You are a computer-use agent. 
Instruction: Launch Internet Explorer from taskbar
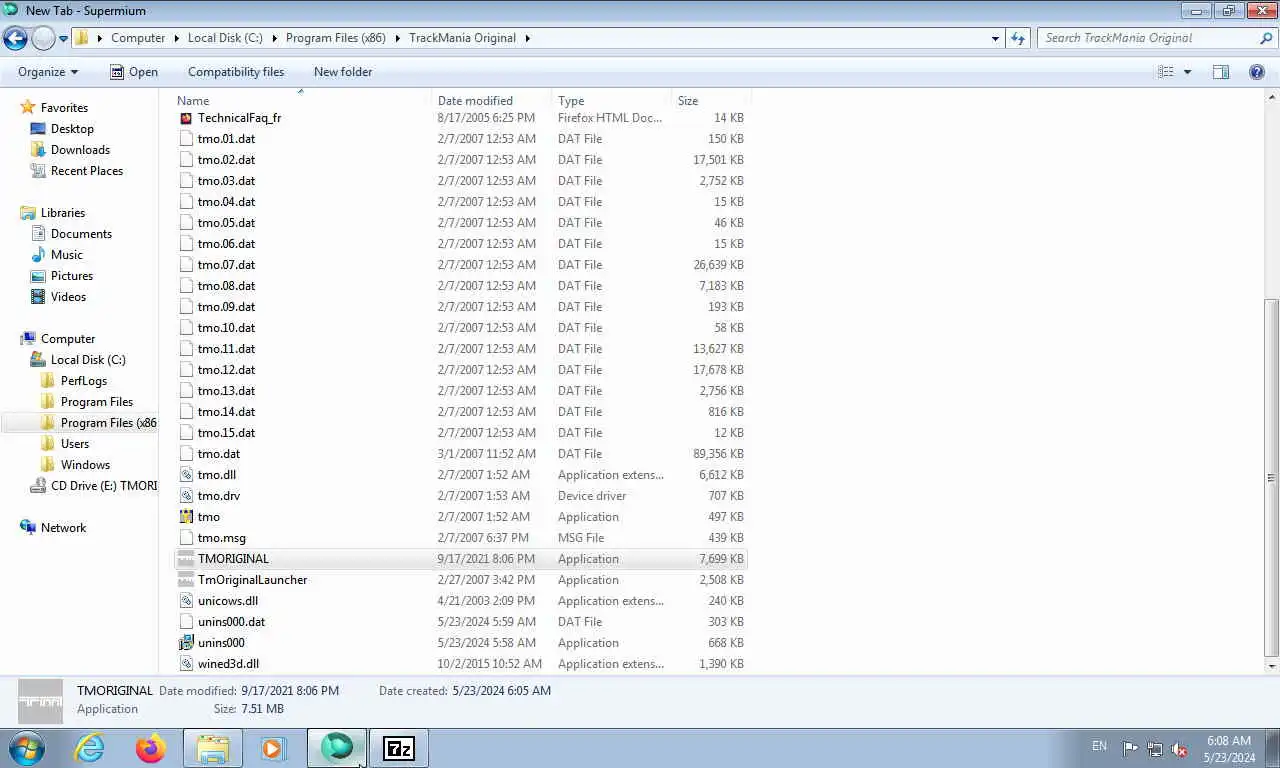pos(89,748)
